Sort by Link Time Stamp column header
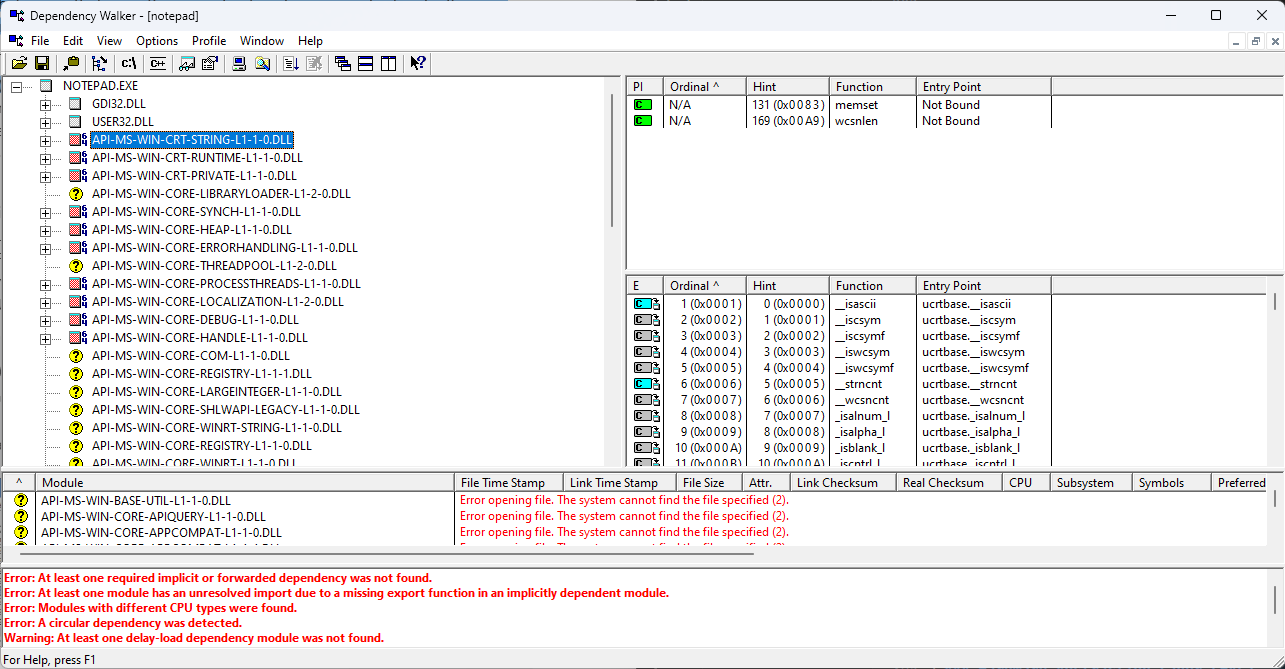 coord(619,483)
